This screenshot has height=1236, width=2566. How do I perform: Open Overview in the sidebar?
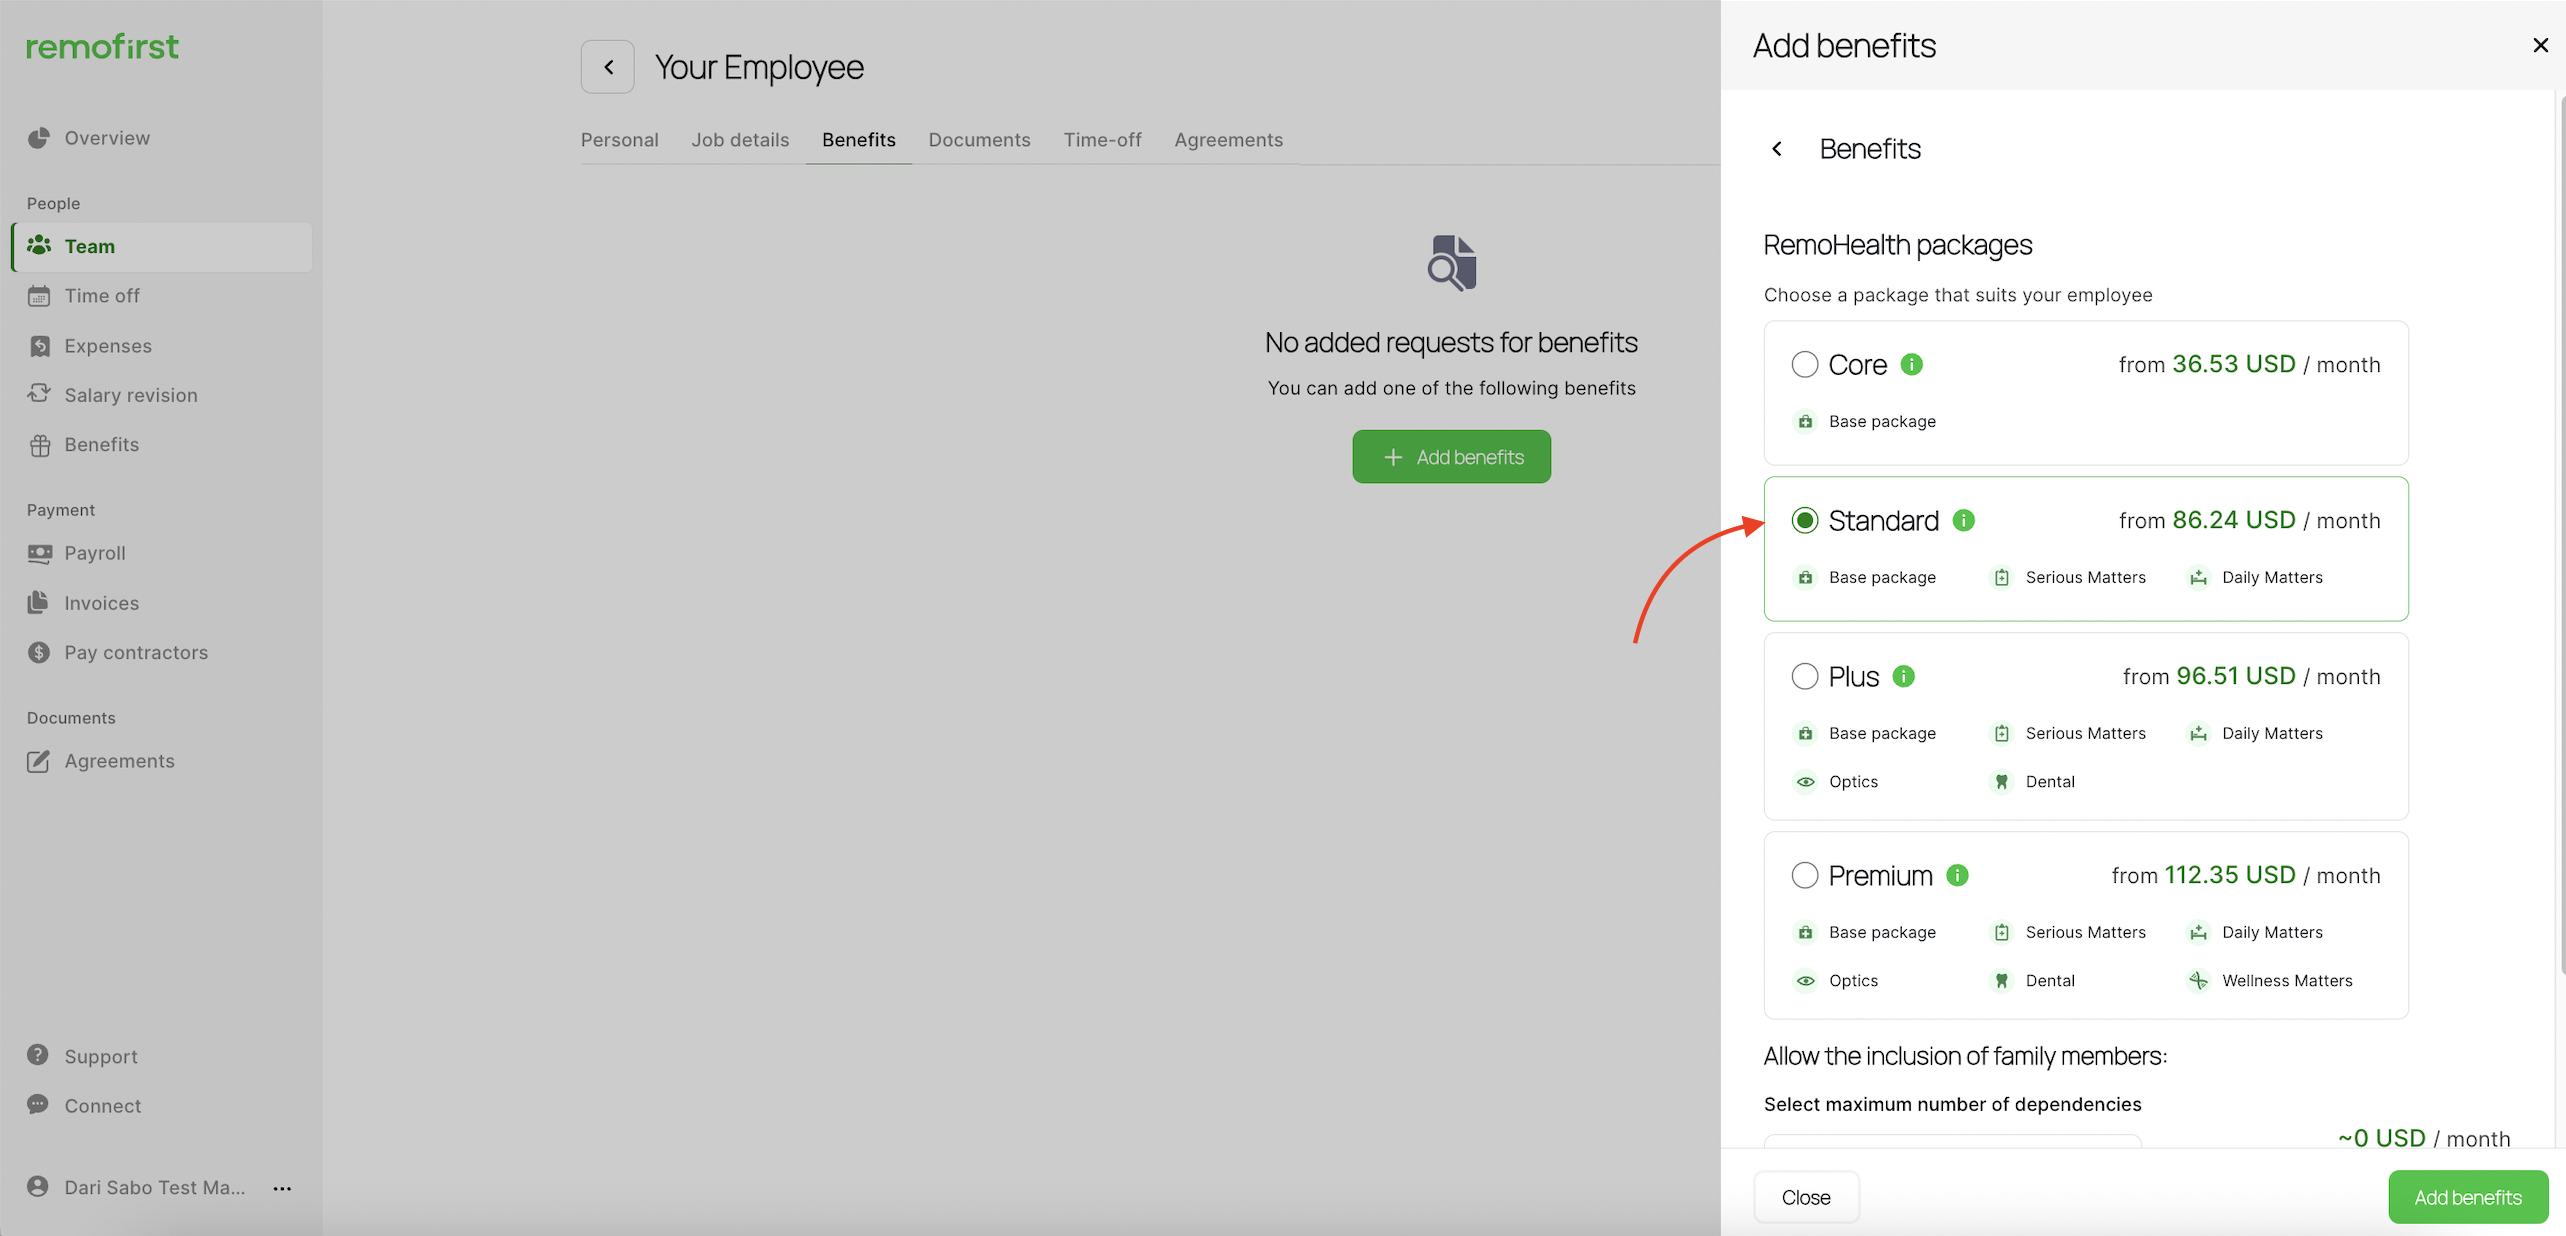(x=162, y=138)
